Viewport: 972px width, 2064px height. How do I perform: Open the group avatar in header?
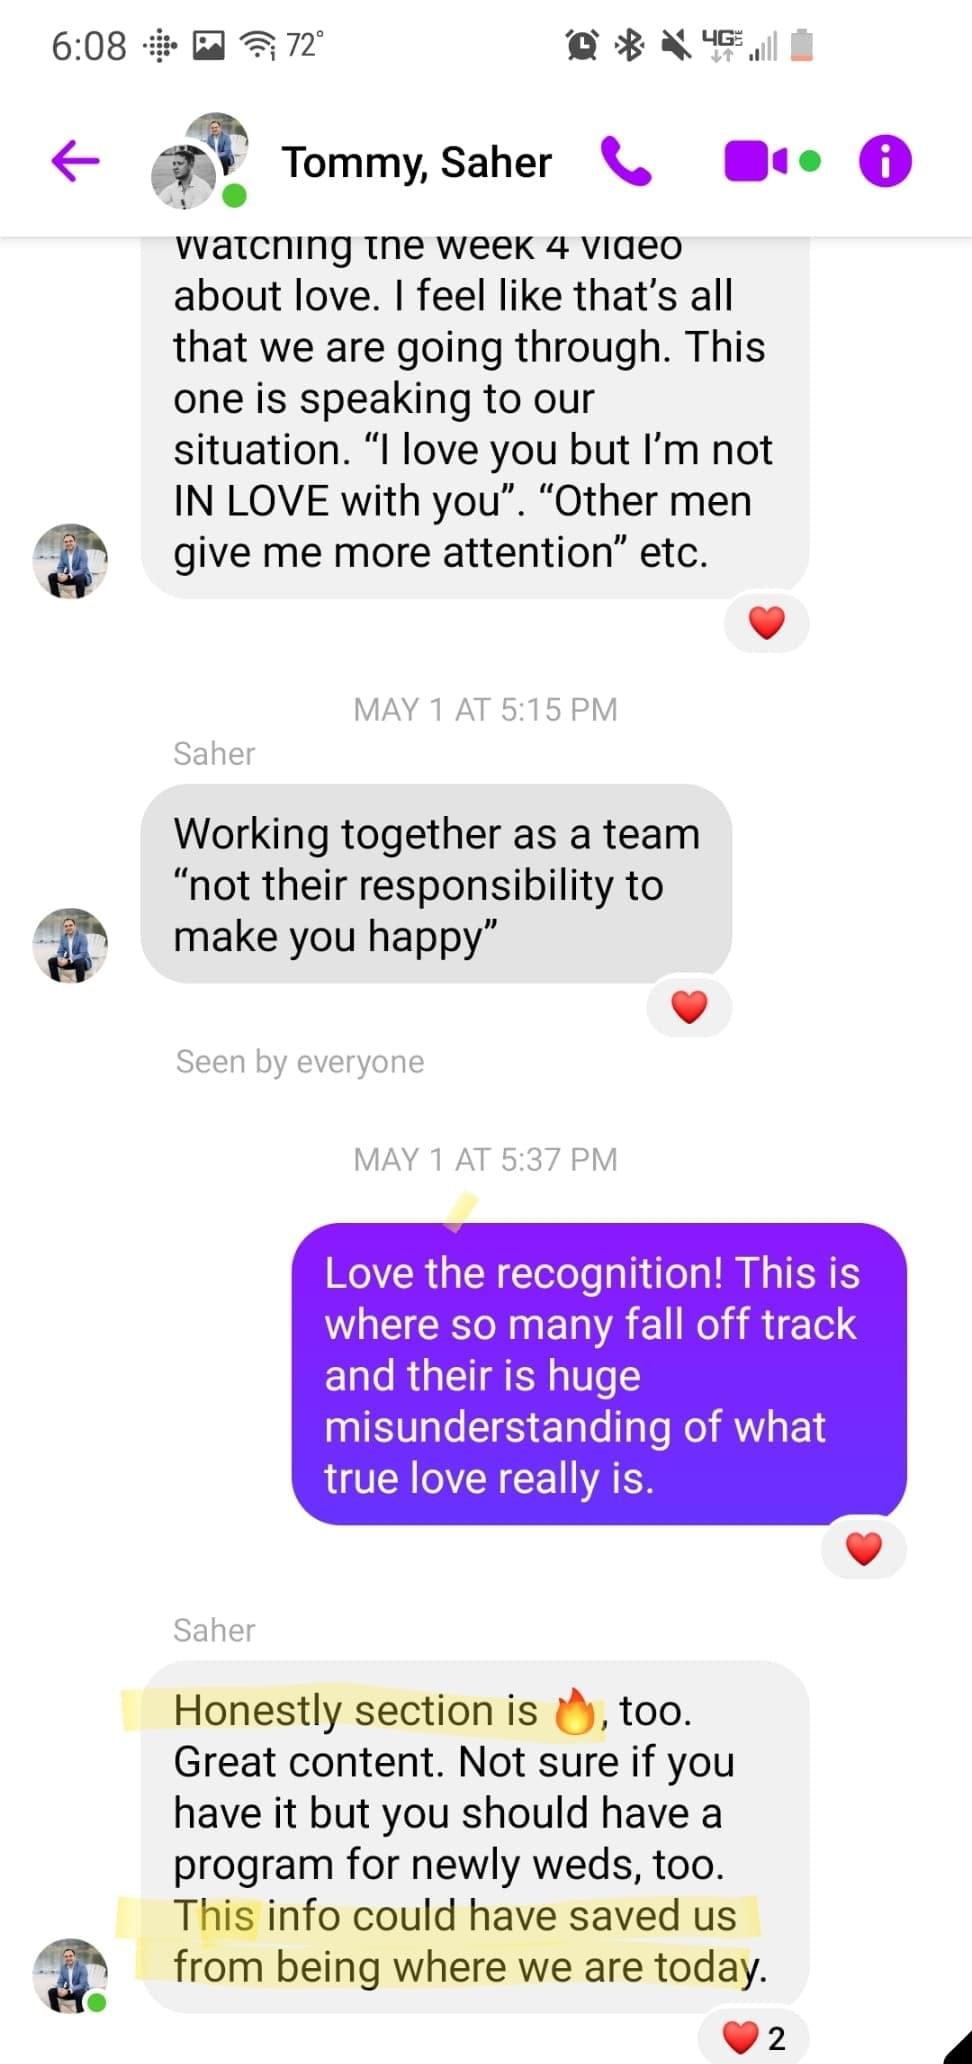(x=200, y=161)
